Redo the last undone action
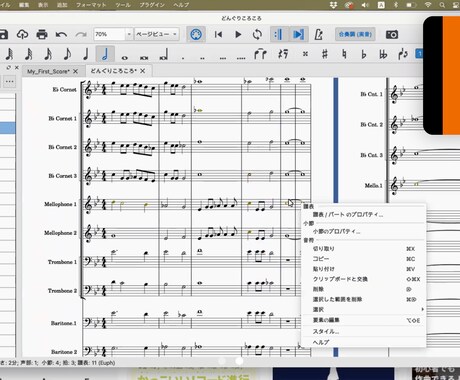The width and height of the screenshot is (460, 380). 81,34
